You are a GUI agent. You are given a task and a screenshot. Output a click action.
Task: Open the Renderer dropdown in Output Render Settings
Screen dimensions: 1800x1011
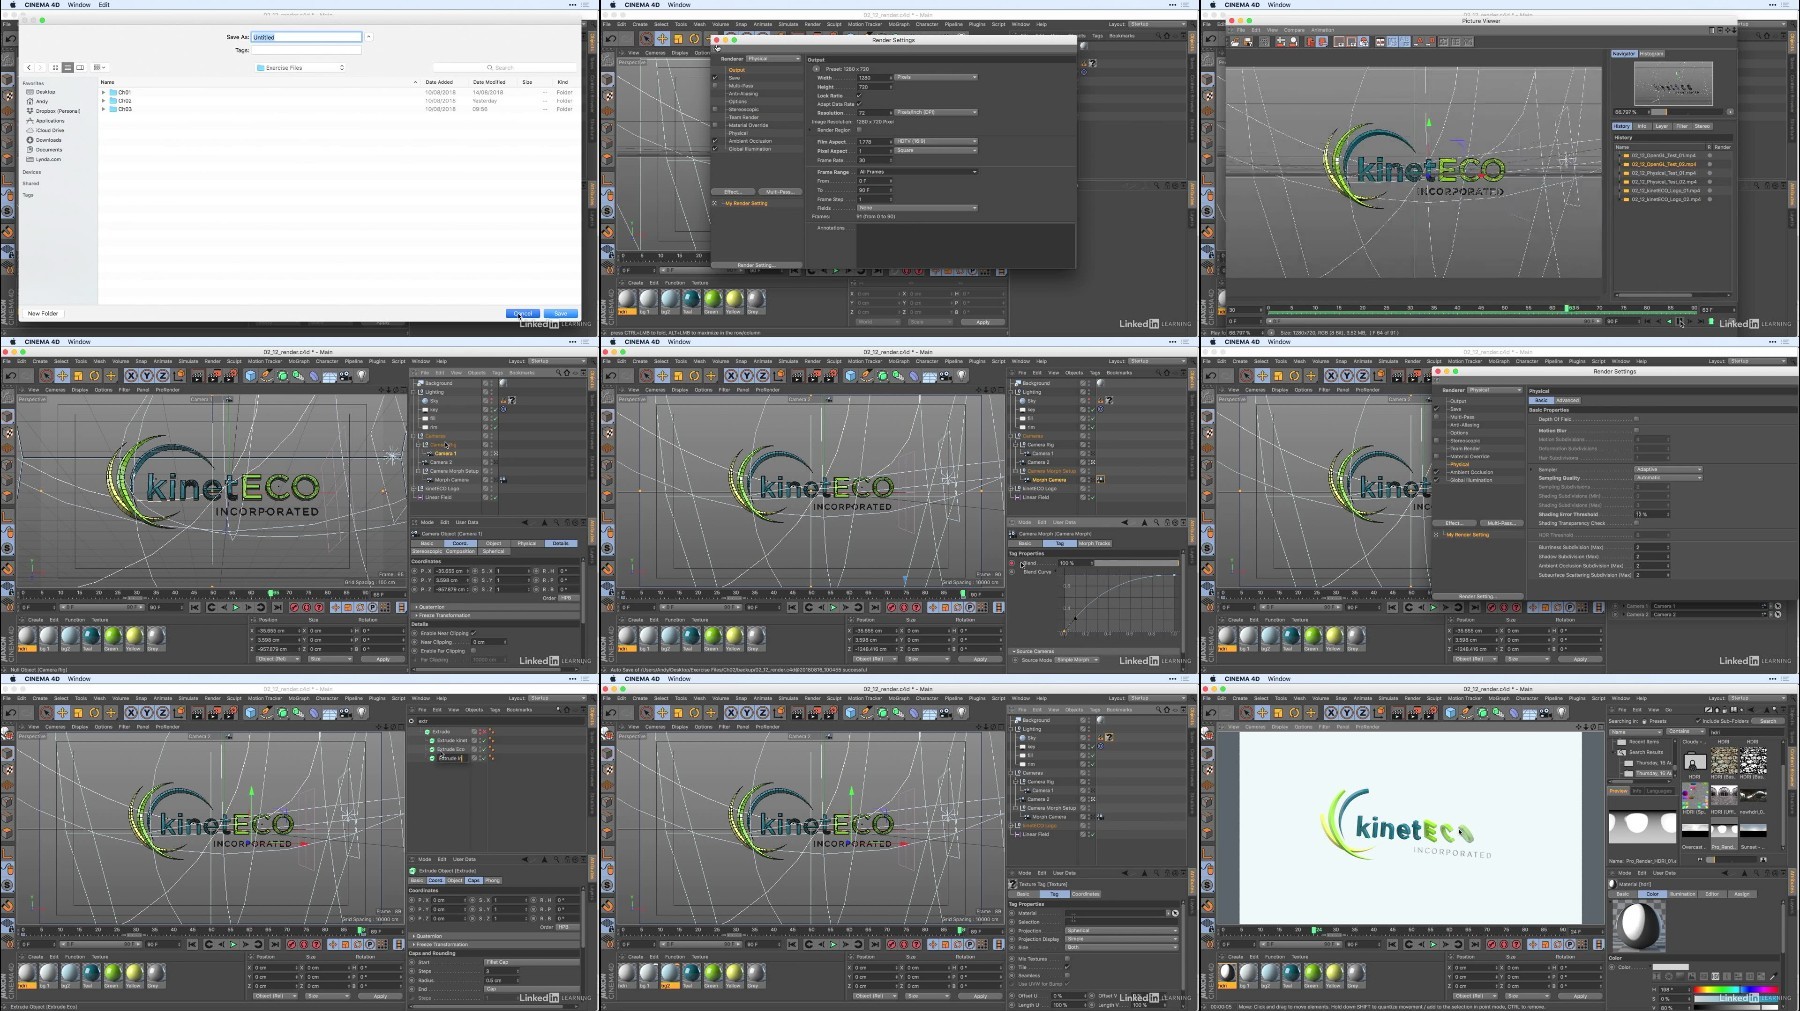[x=774, y=59]
